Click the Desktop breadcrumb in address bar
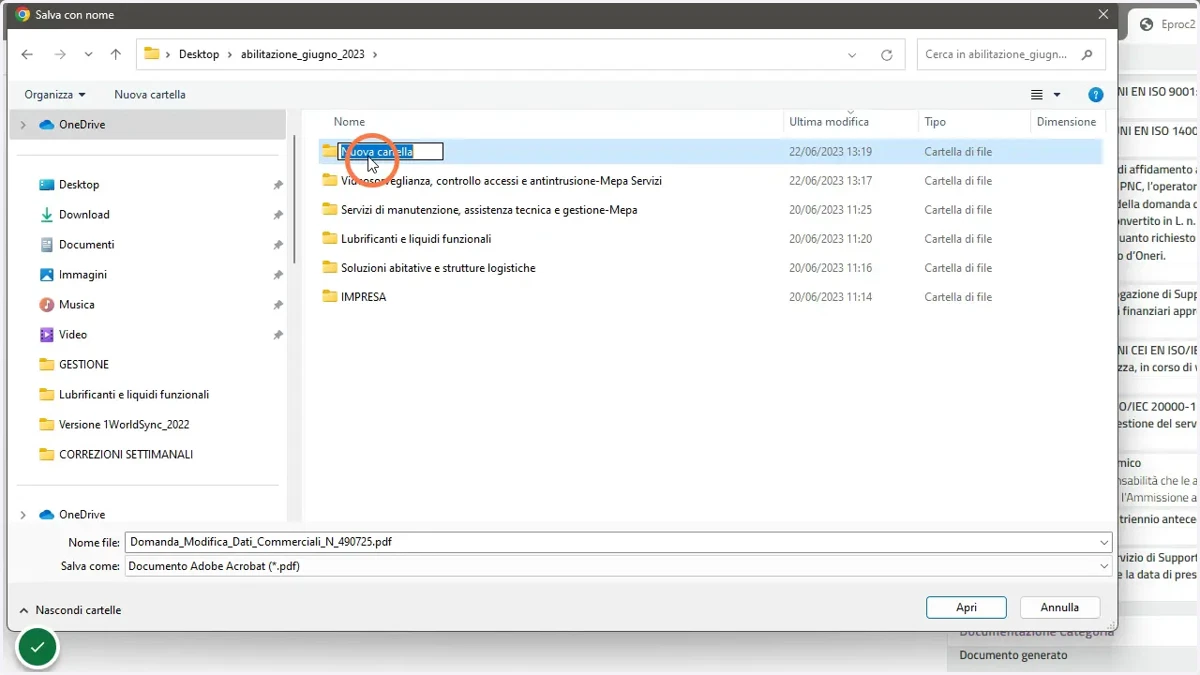Viewport: 1200px width, 675px height. coord(199,54)
